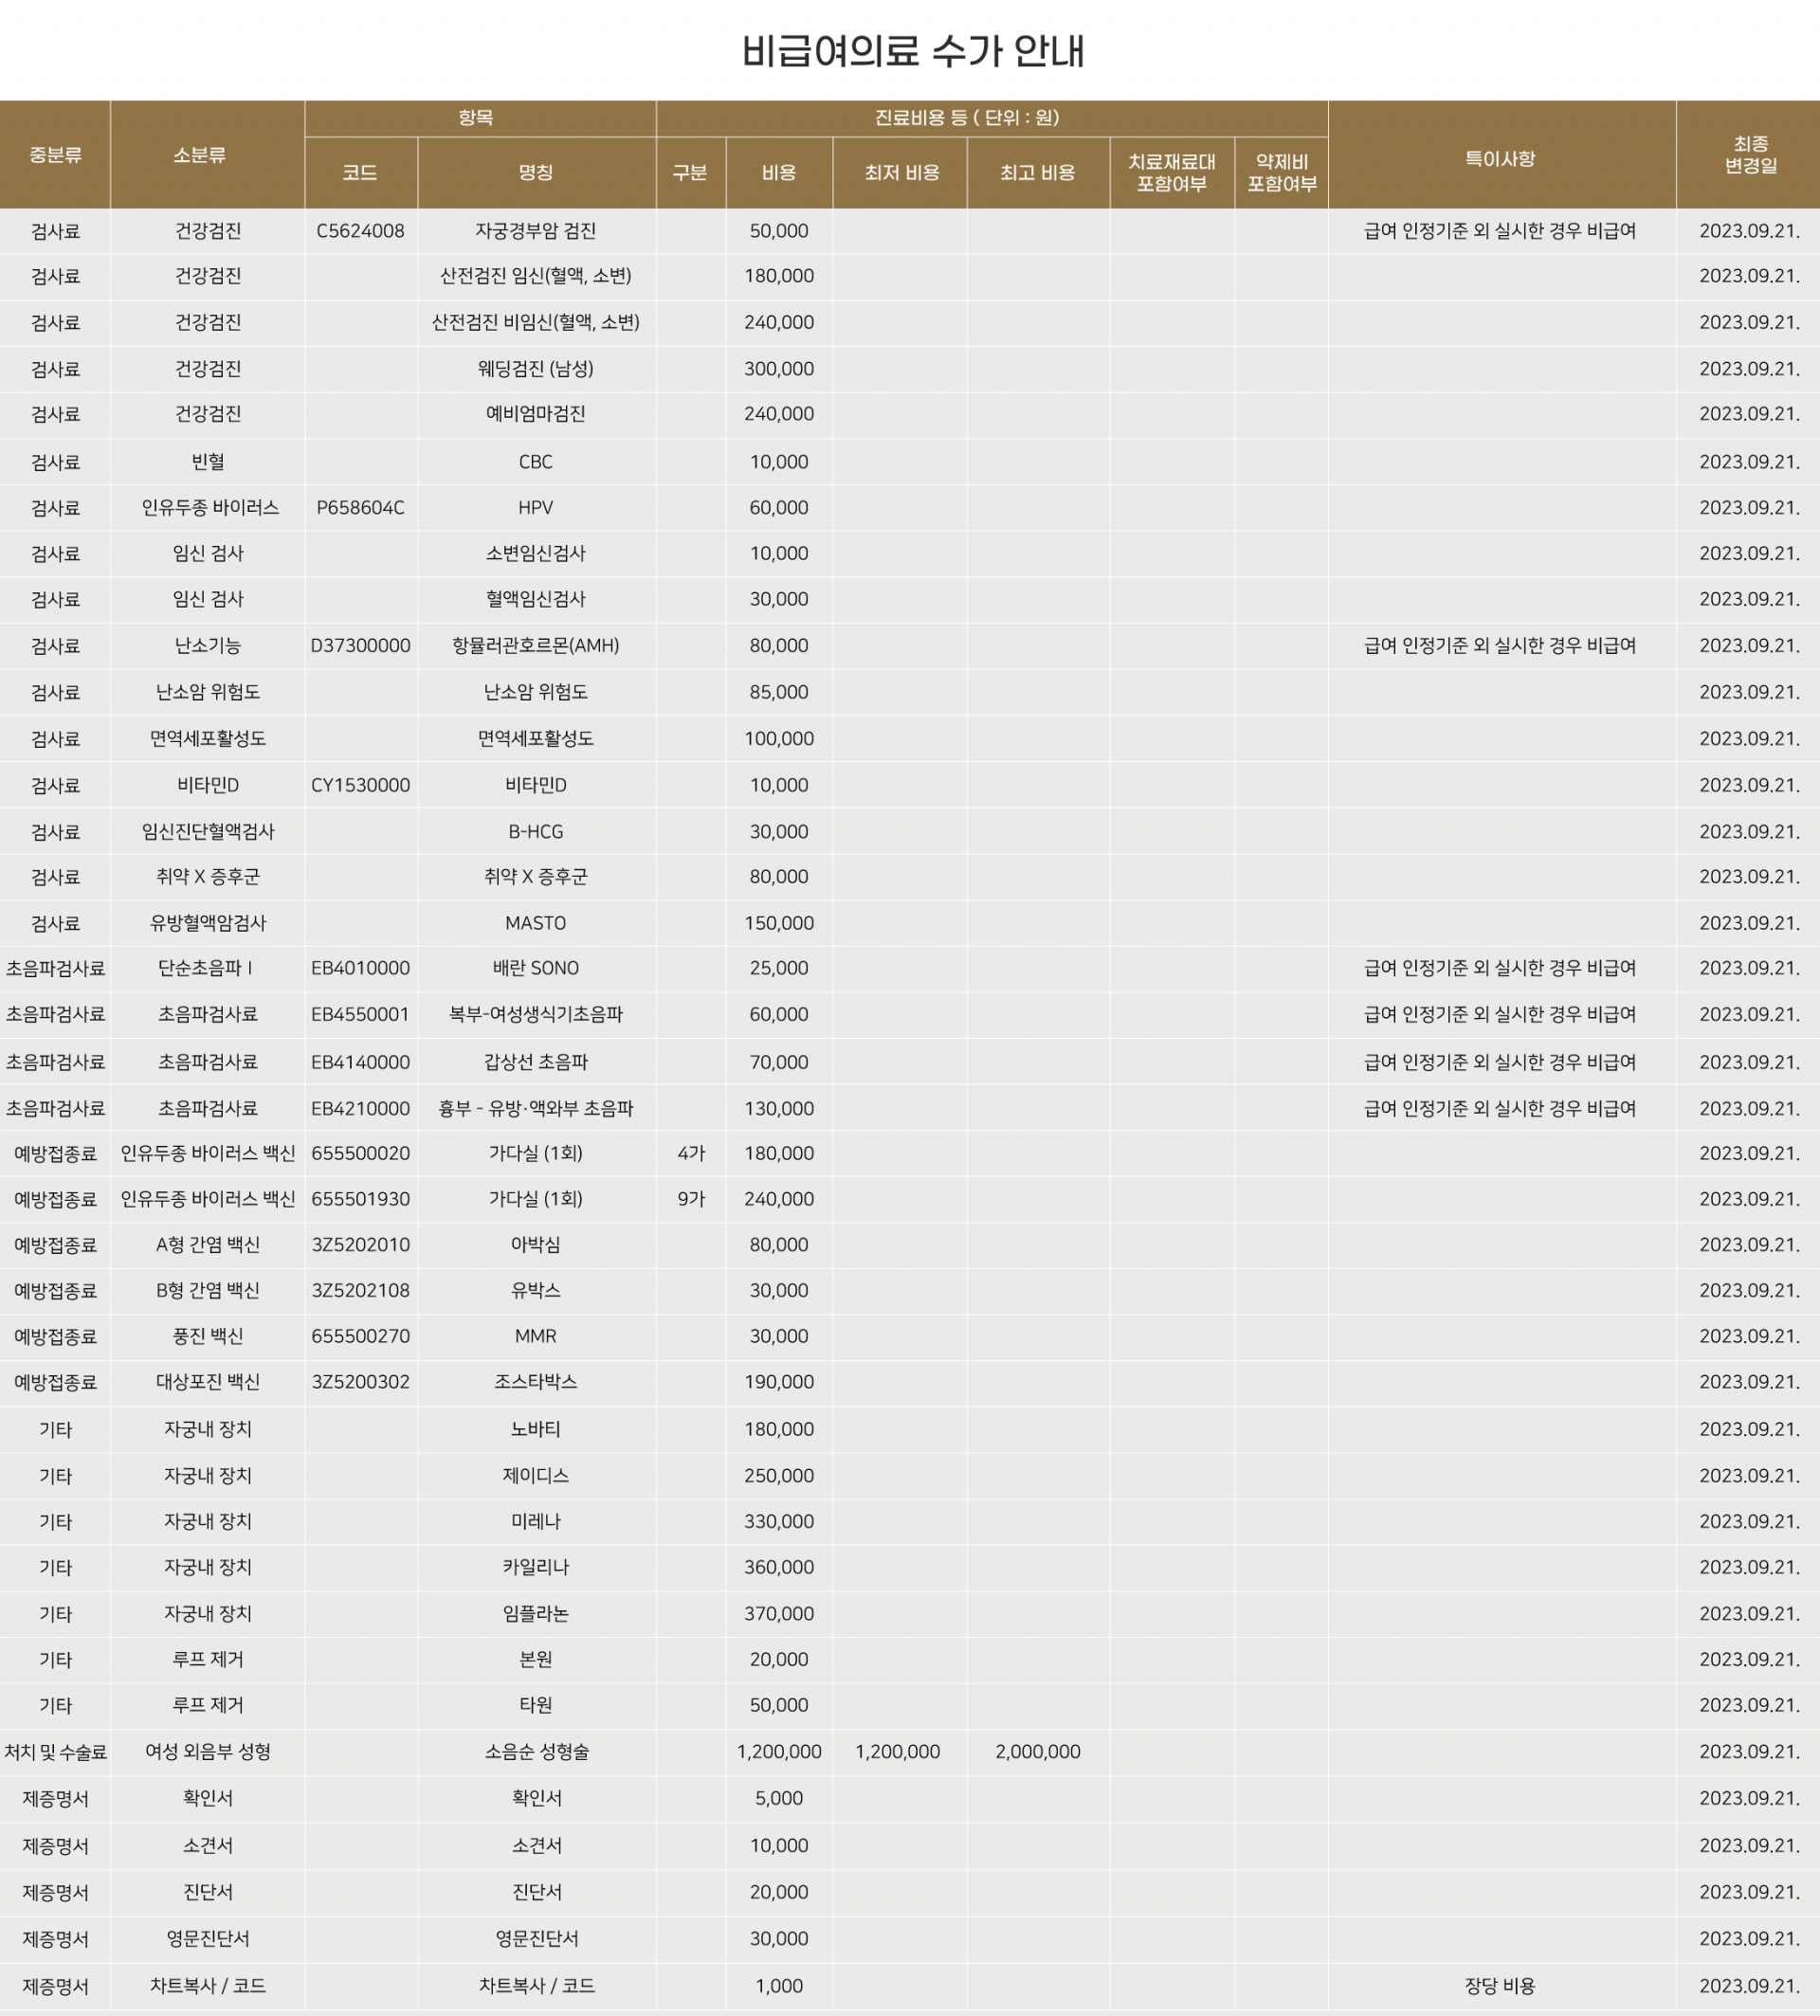The width and height of the screenshot is (1820, 2016).
Task: Select code cell 655501930
Action: [360, 1199]
